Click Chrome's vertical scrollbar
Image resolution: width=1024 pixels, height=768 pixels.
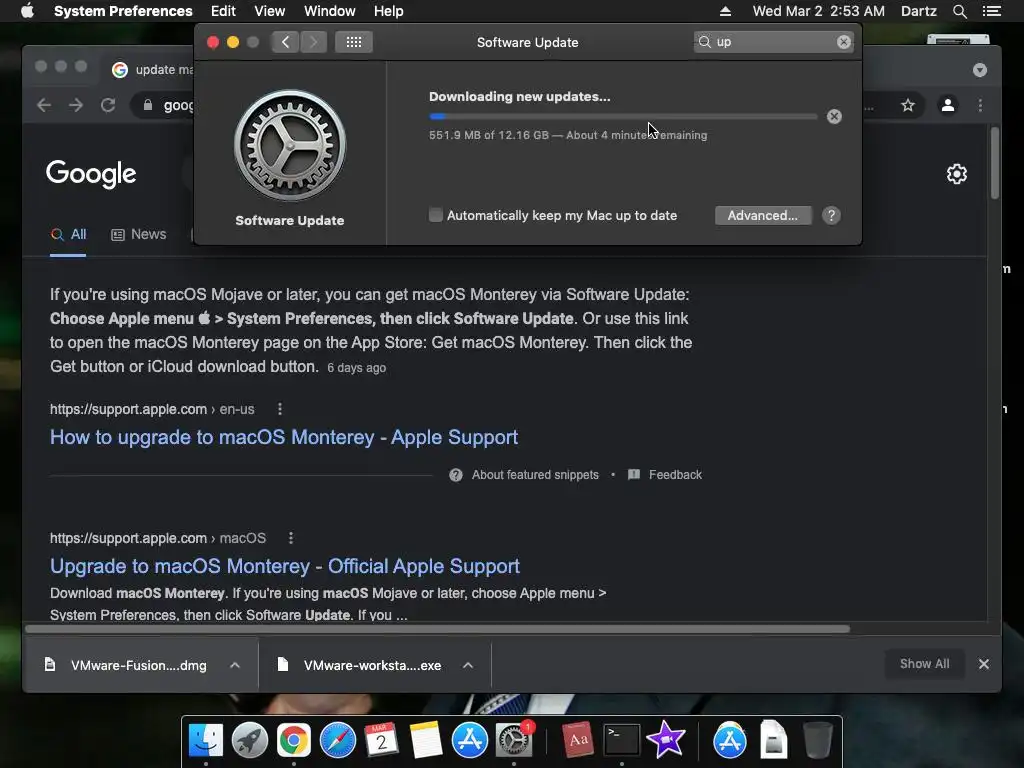click(x=995, y=163)
